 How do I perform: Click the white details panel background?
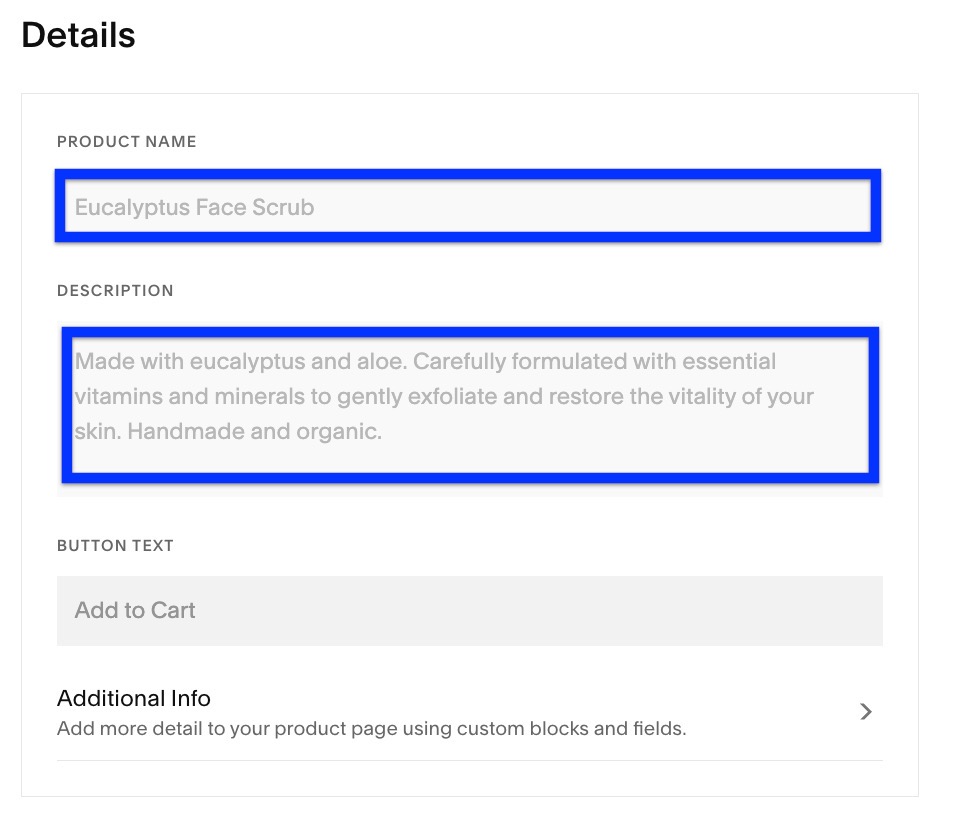pyautogui.click(x=468, y=510)
